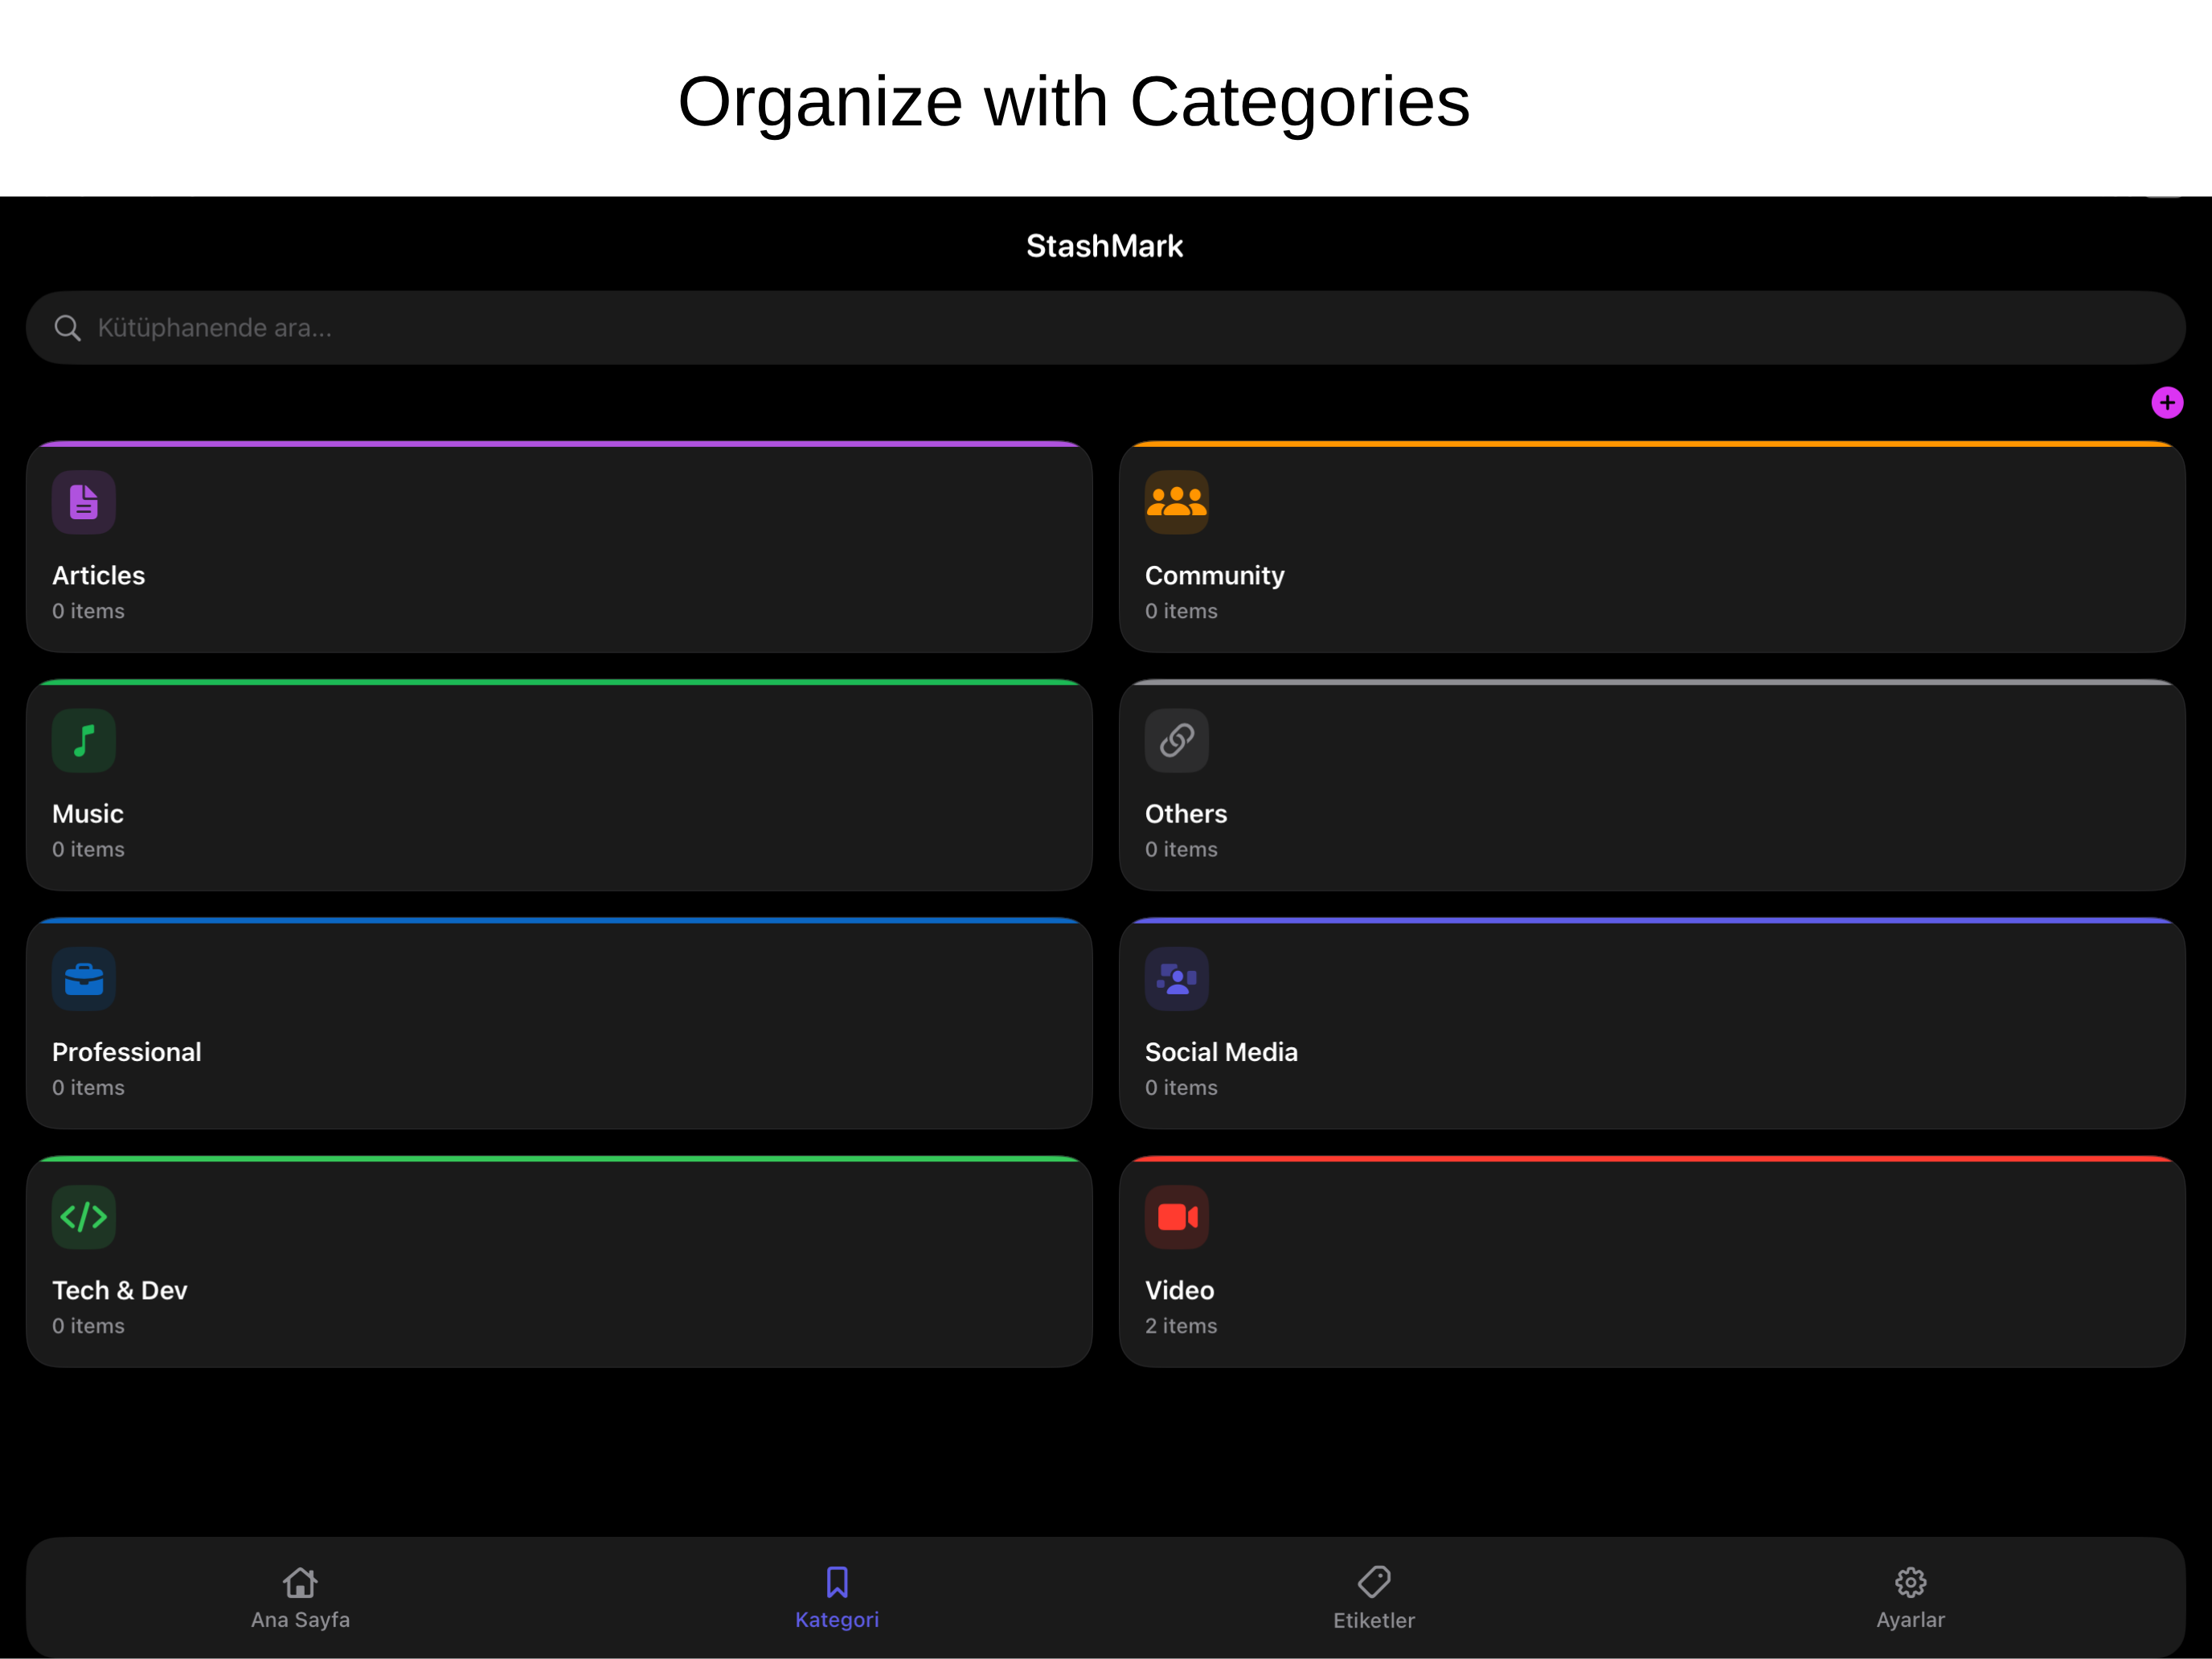This screenshot has height=1659, width=2212.
Task: Add a new category with the plus button
Action: point(2167,402)
